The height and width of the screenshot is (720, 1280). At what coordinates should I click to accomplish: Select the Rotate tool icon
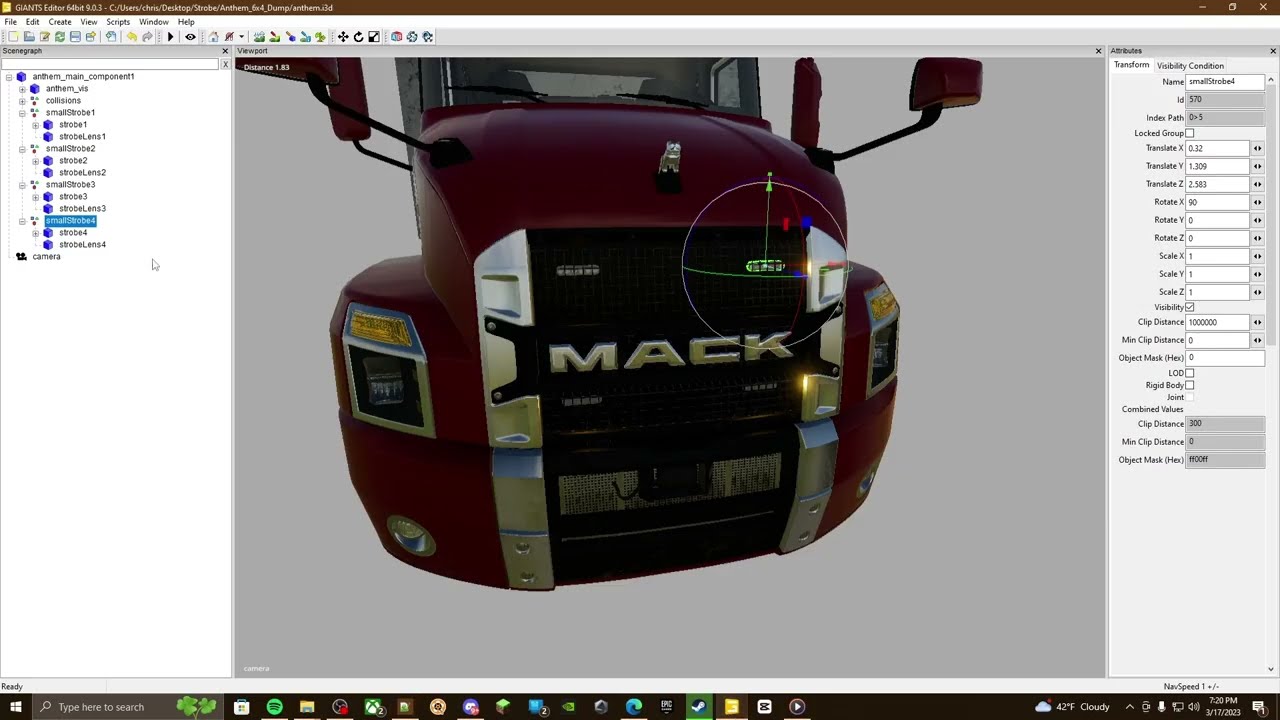point(358,37)
